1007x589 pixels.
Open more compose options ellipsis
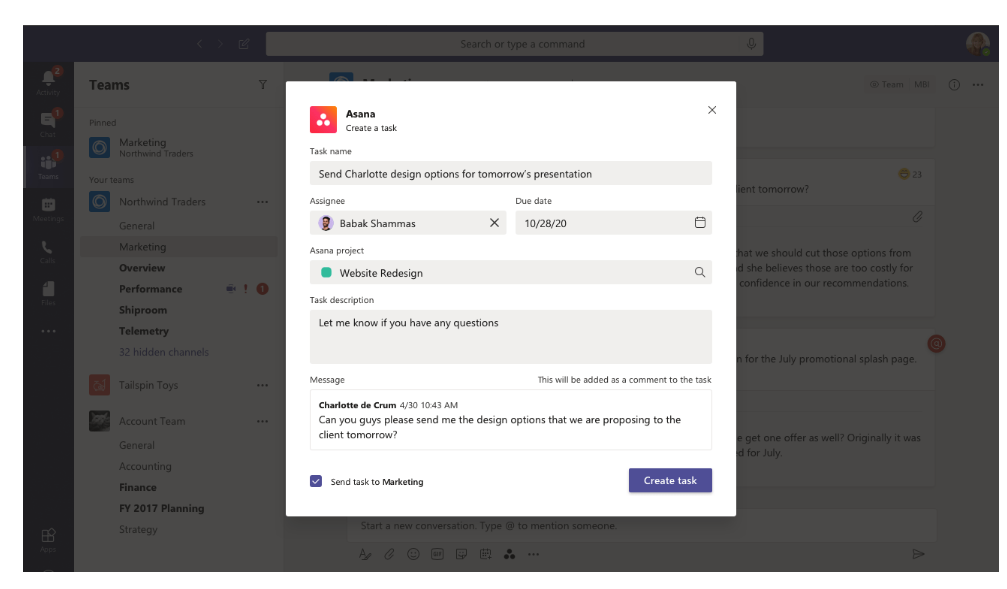coord(534,554)
